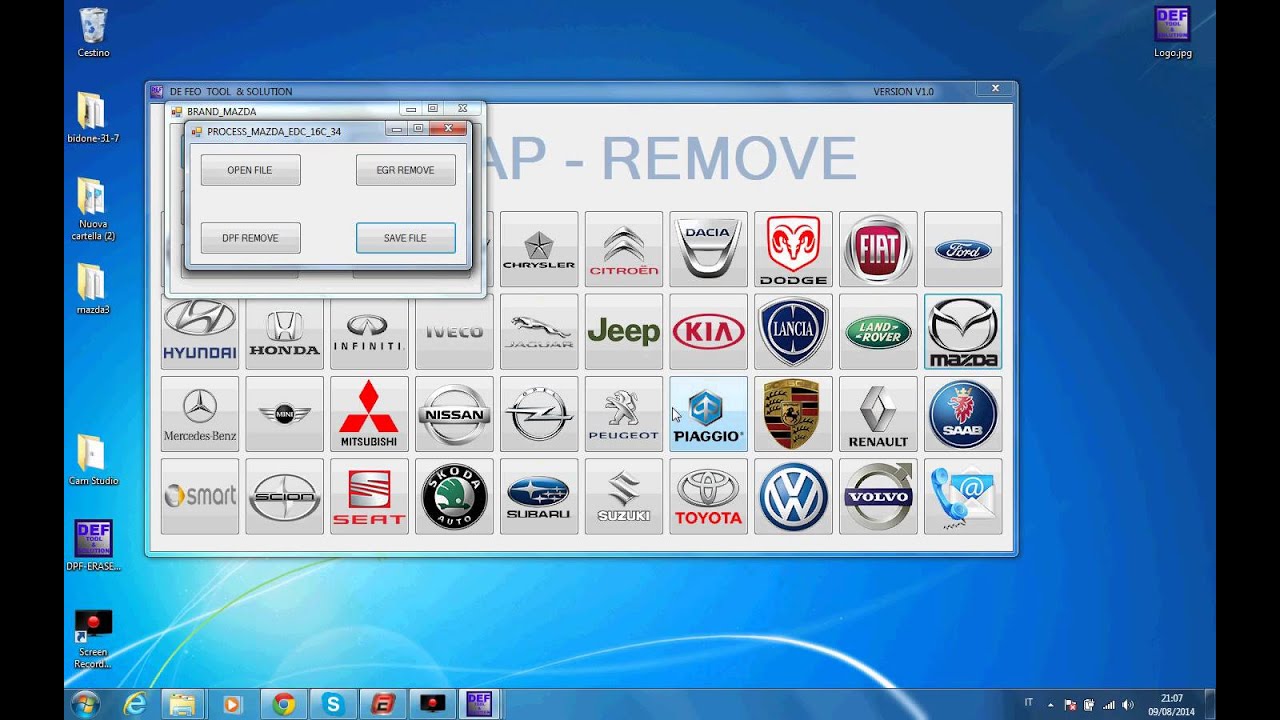Click the IT language indicator
This screenshot has width=1280, height=720.
pos(1028,702)
